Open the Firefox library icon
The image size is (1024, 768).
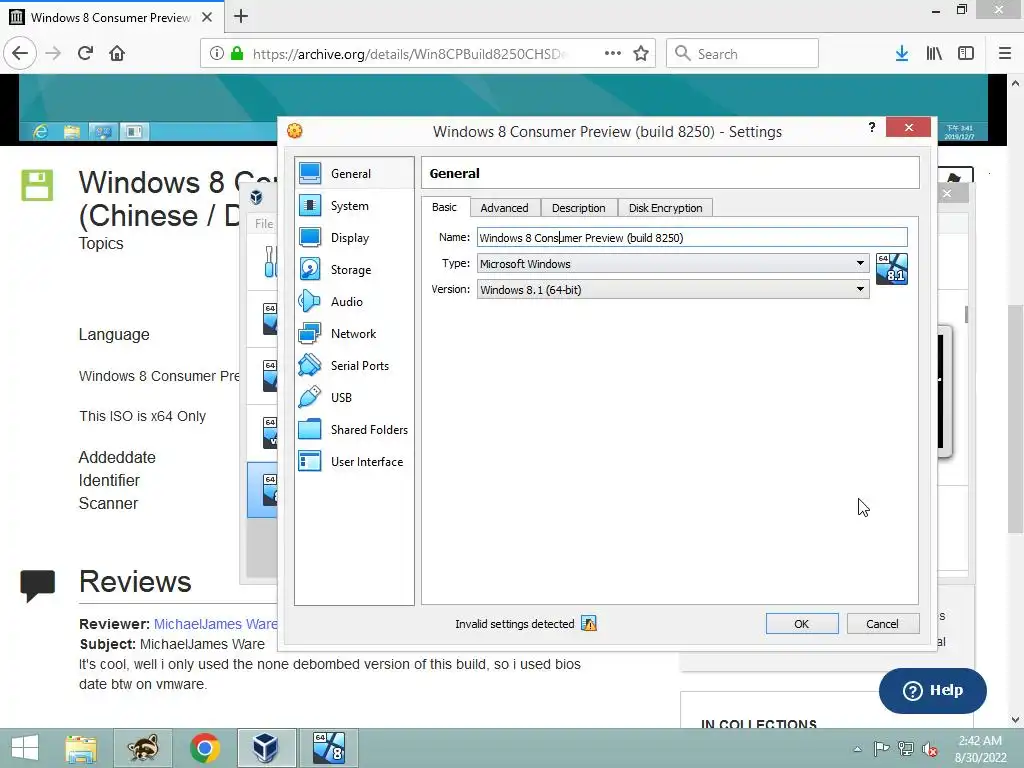934,54
